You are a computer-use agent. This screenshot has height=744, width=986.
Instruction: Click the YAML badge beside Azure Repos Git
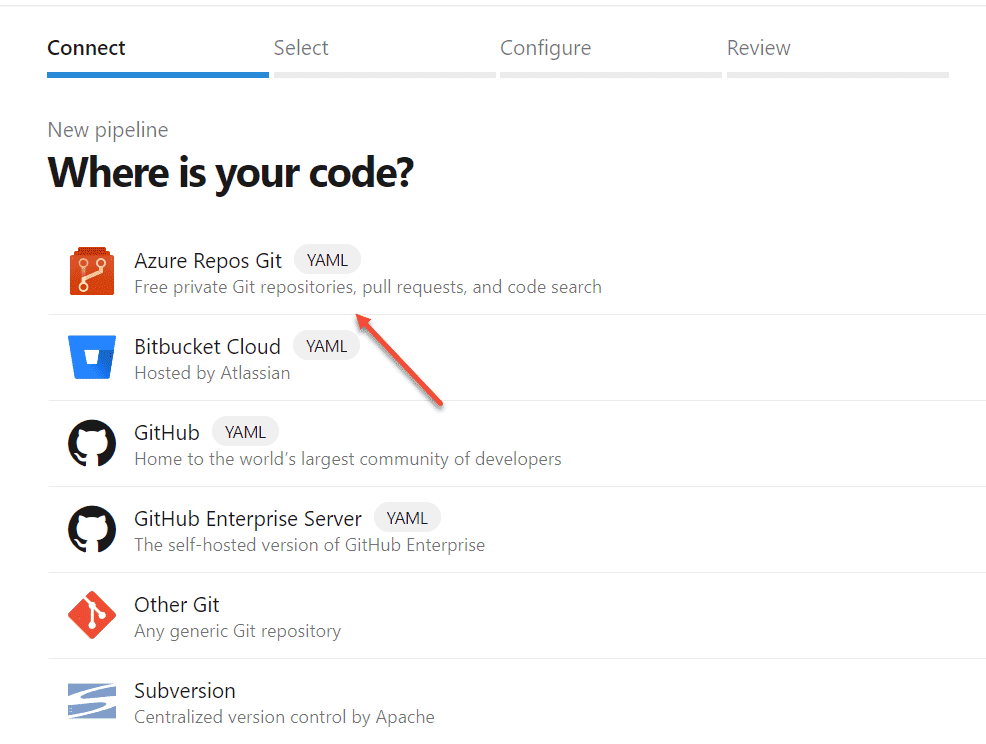coord(327,260)
